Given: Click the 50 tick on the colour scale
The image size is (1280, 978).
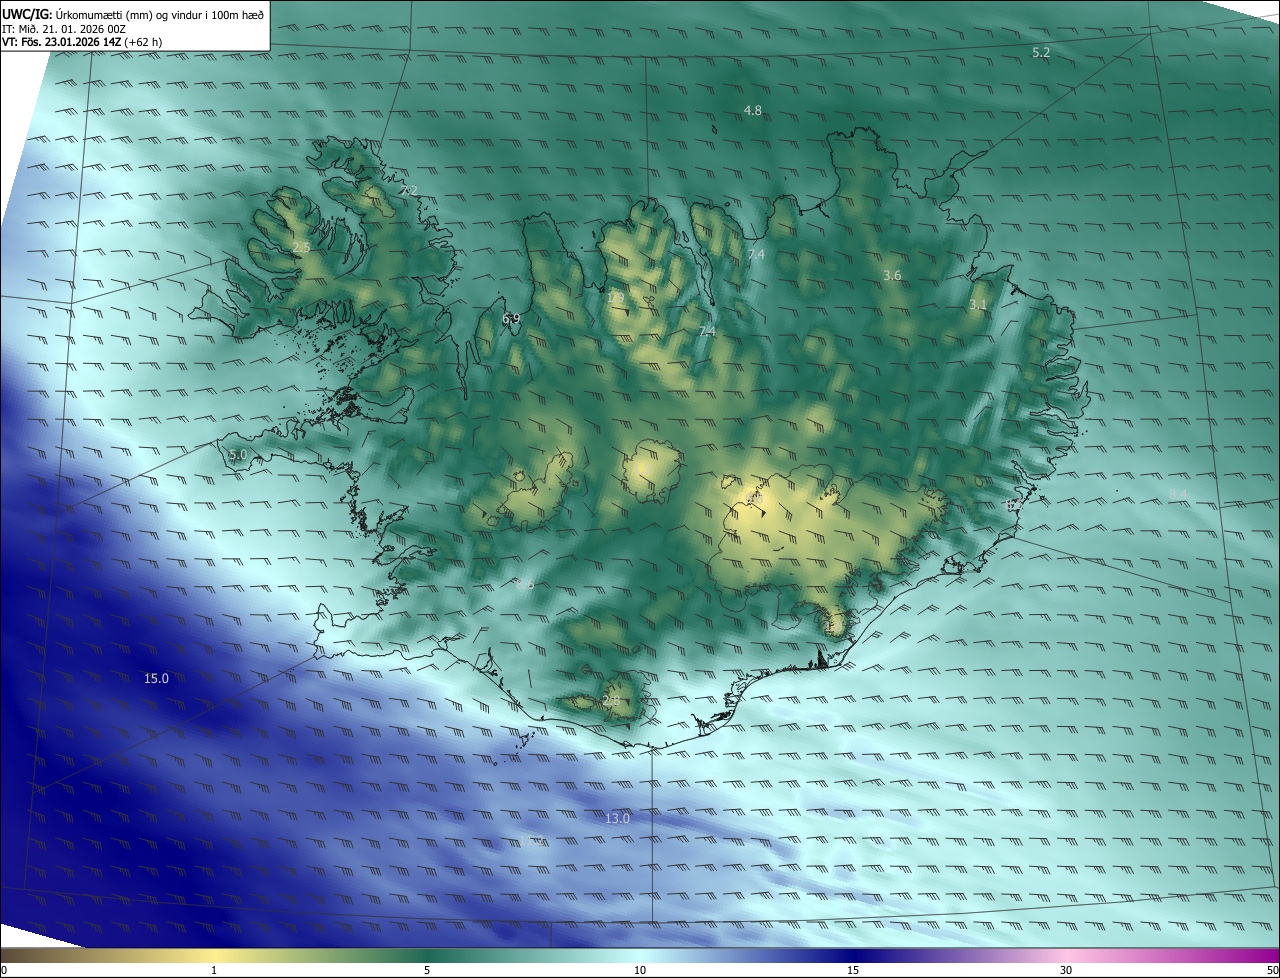Looking at the screenshot, I should 1272,970.
